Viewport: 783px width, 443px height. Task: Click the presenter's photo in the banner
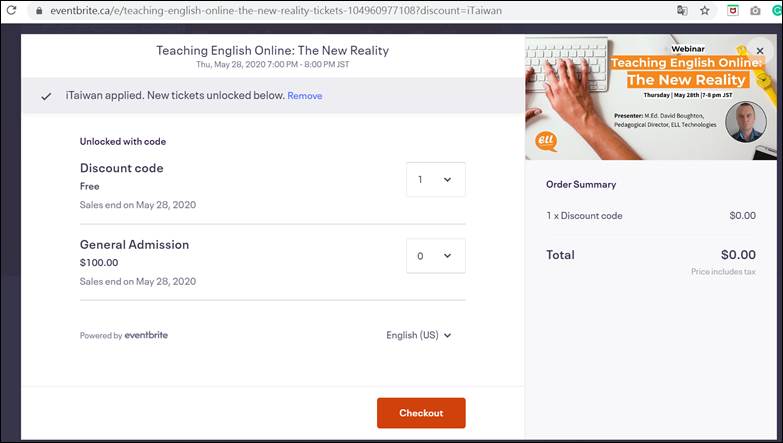point(746,122)
